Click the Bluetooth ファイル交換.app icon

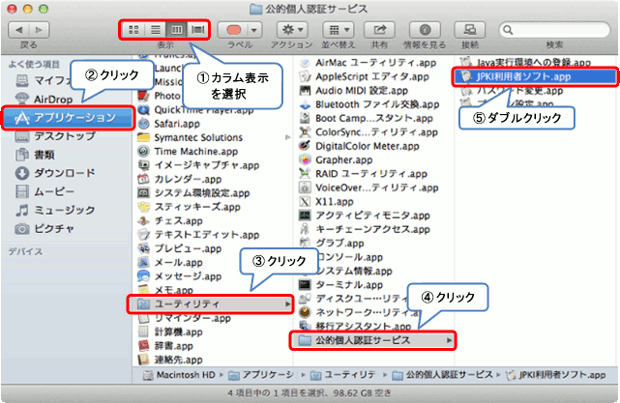click(x=305, y=104)
